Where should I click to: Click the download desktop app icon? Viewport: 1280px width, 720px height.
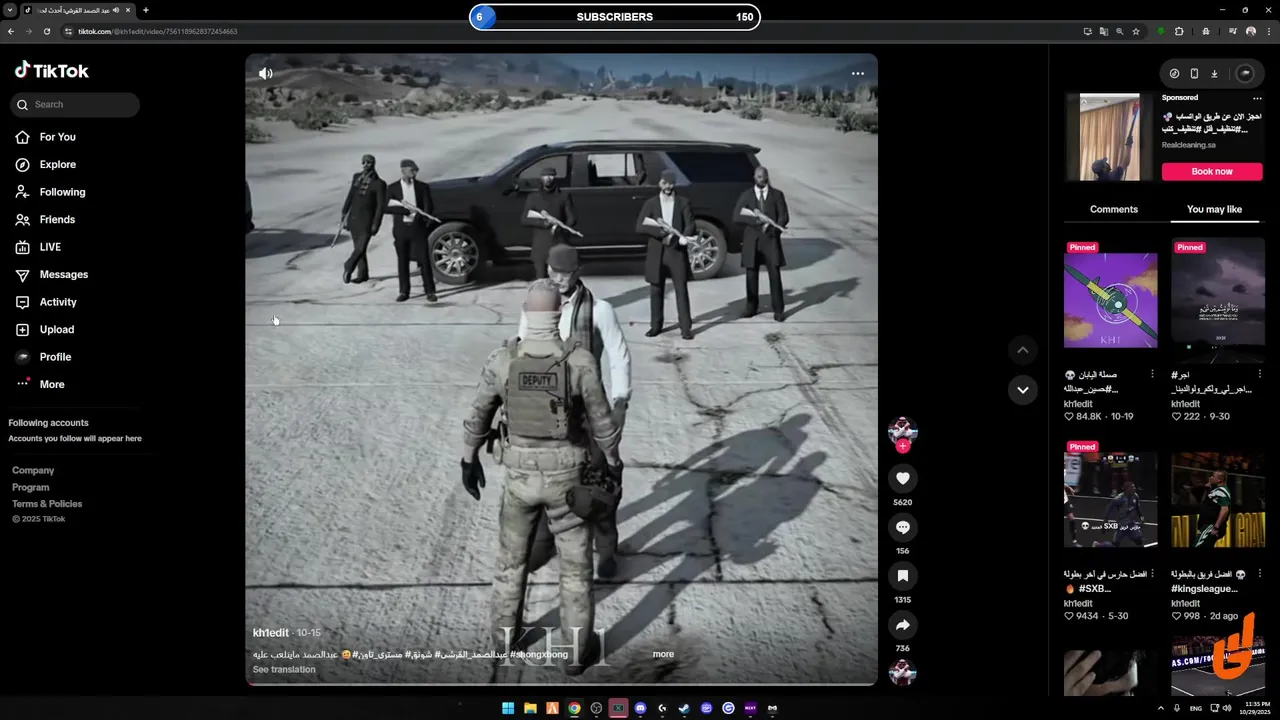click(x=1214, y=73)
